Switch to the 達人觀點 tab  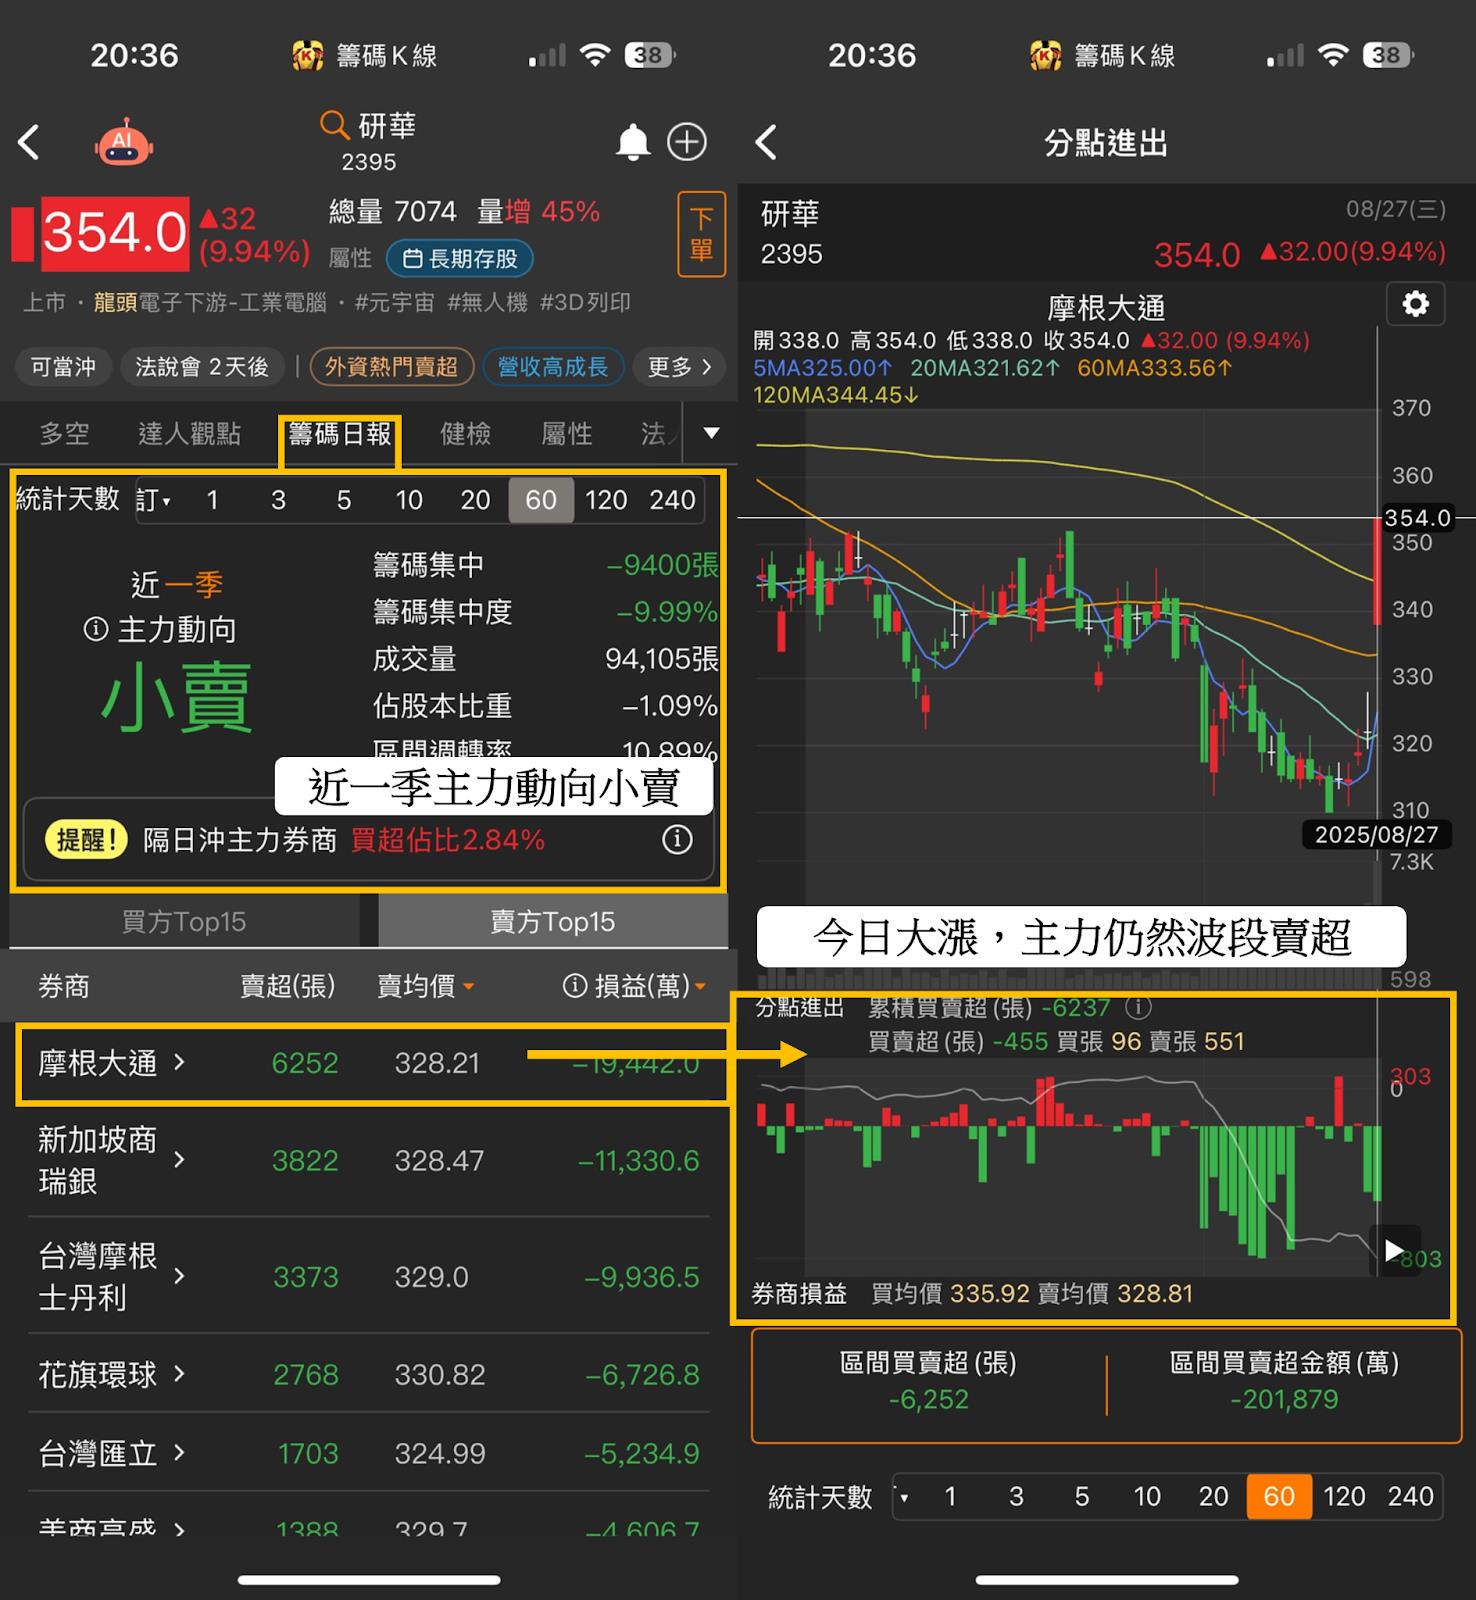[x=189, y=434]
